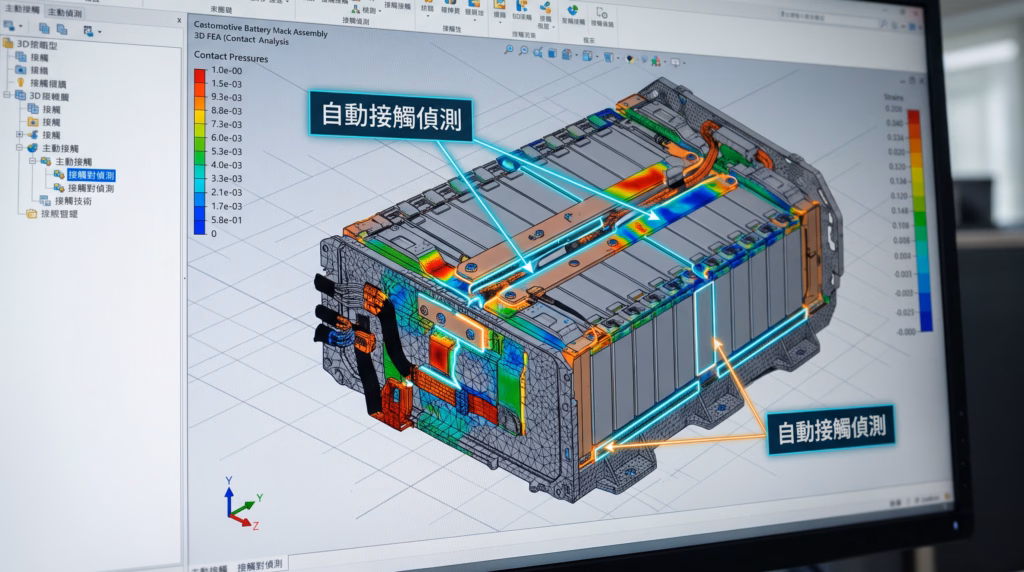Click the solid blue cube display icon
1024x572 pixels.
click(552, 54)
